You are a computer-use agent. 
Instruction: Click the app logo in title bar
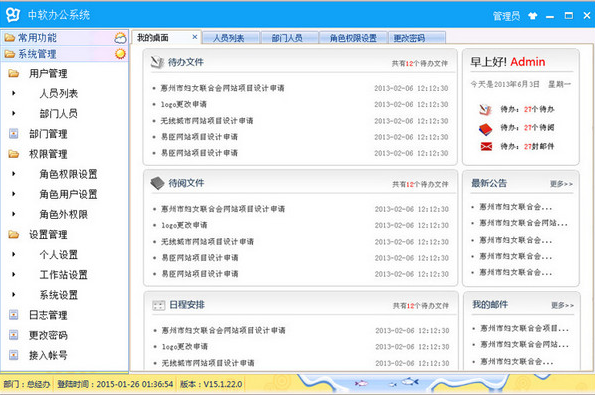[x=13, y=15]
